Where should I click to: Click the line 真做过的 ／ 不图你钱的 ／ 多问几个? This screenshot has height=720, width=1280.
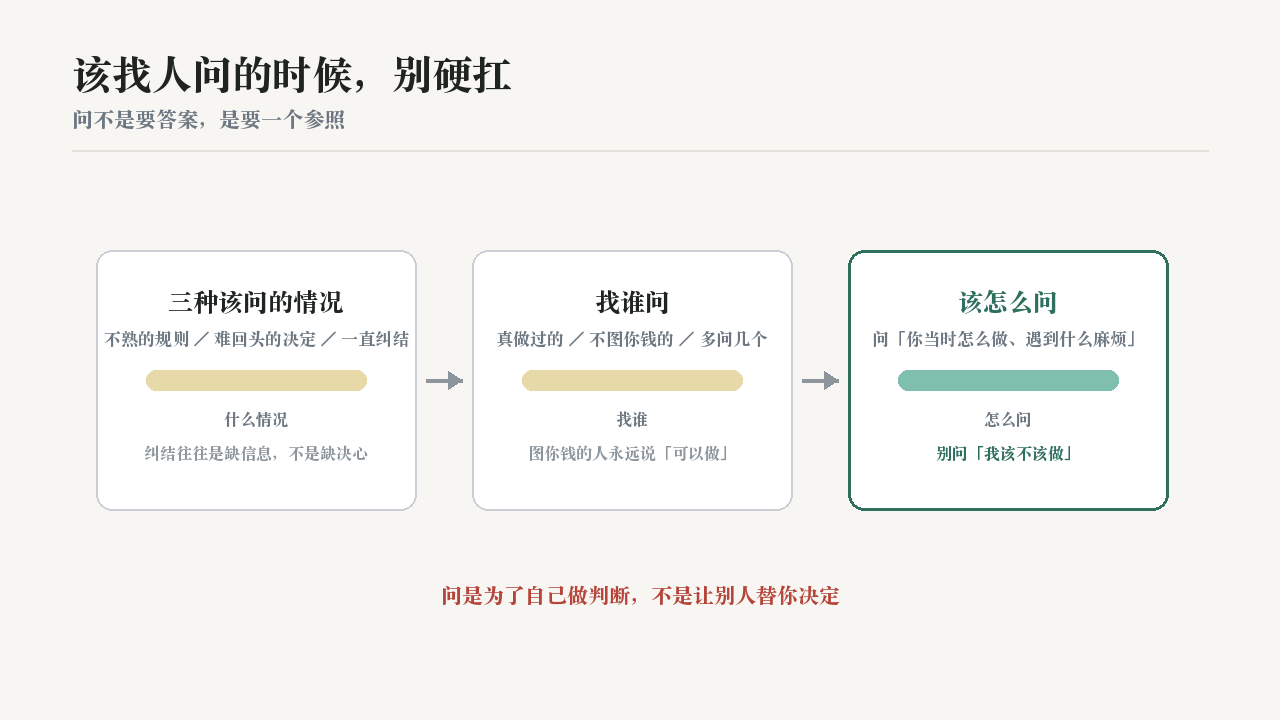(x=632, y=339)
